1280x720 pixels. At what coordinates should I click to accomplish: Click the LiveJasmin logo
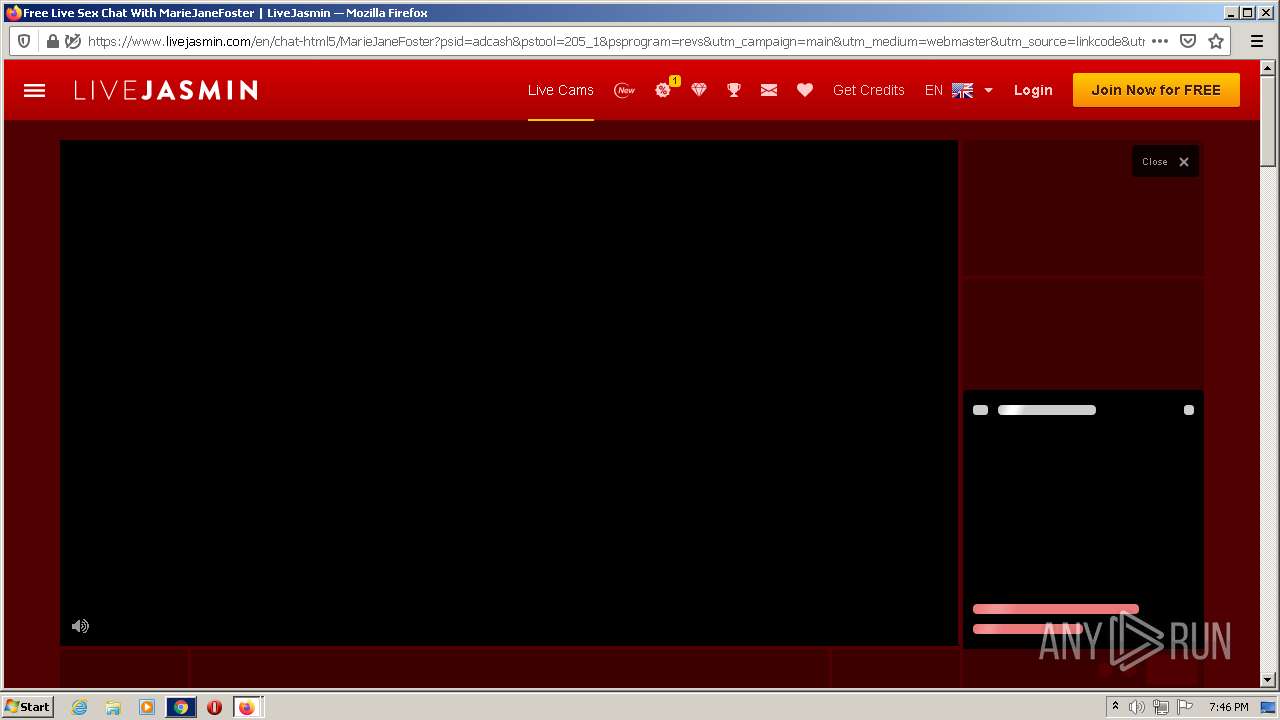[x=166, y=90]
